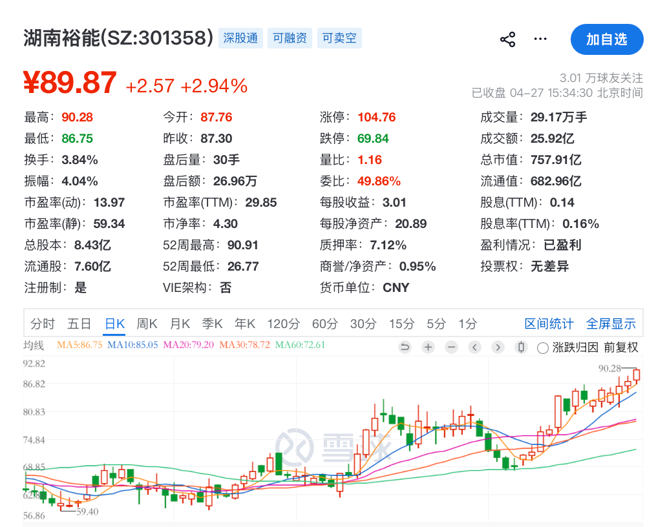Click the 深股通 tag
The image size is (667, 527).
240,39
